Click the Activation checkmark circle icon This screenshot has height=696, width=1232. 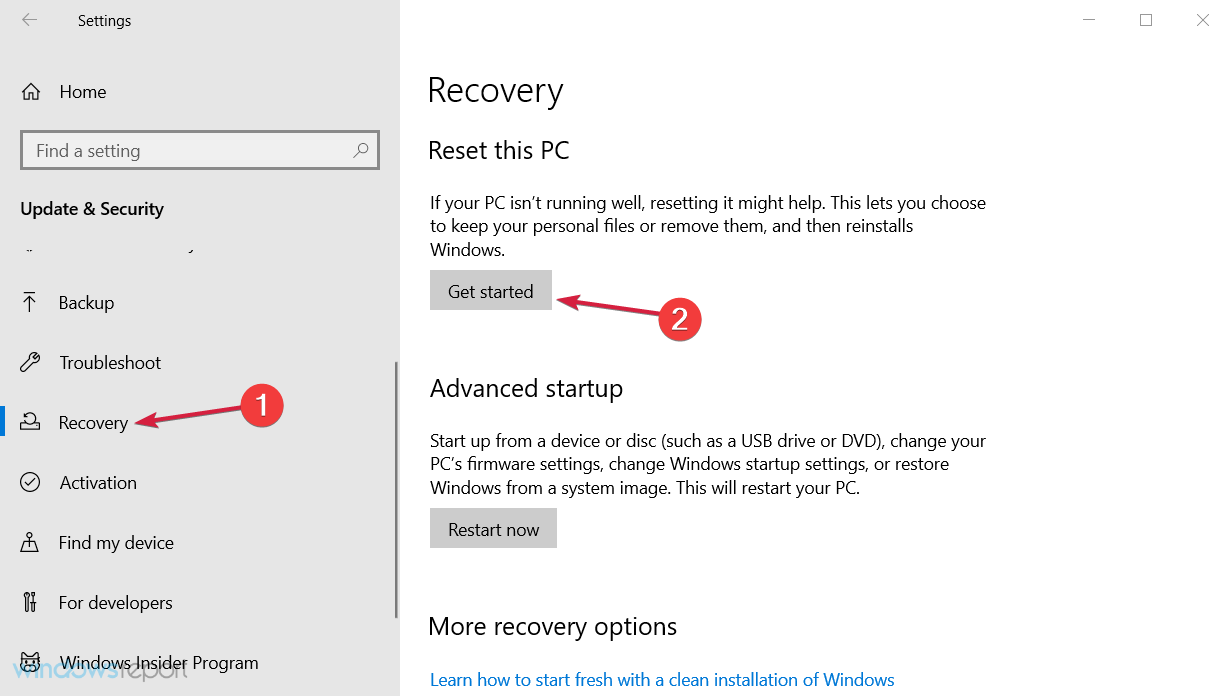coord(30,482)
